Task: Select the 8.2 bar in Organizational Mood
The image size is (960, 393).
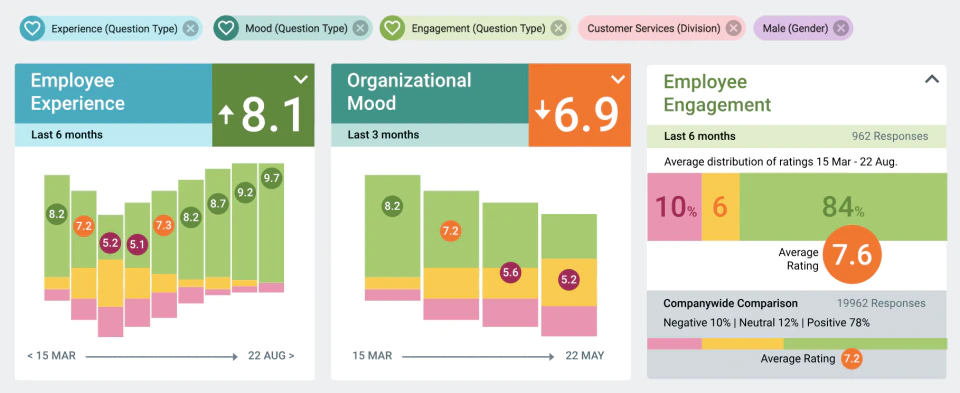Action: pyautogui.click(x=392, y=238)
